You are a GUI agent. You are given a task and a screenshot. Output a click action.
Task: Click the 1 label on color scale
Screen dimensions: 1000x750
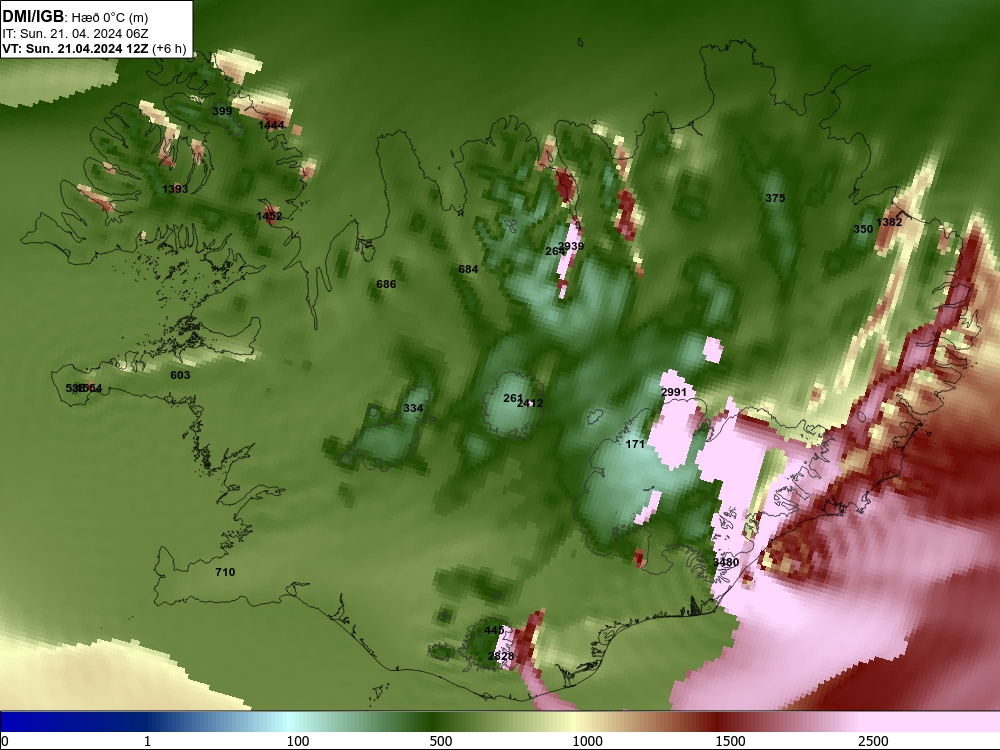(x=147, y=741)
